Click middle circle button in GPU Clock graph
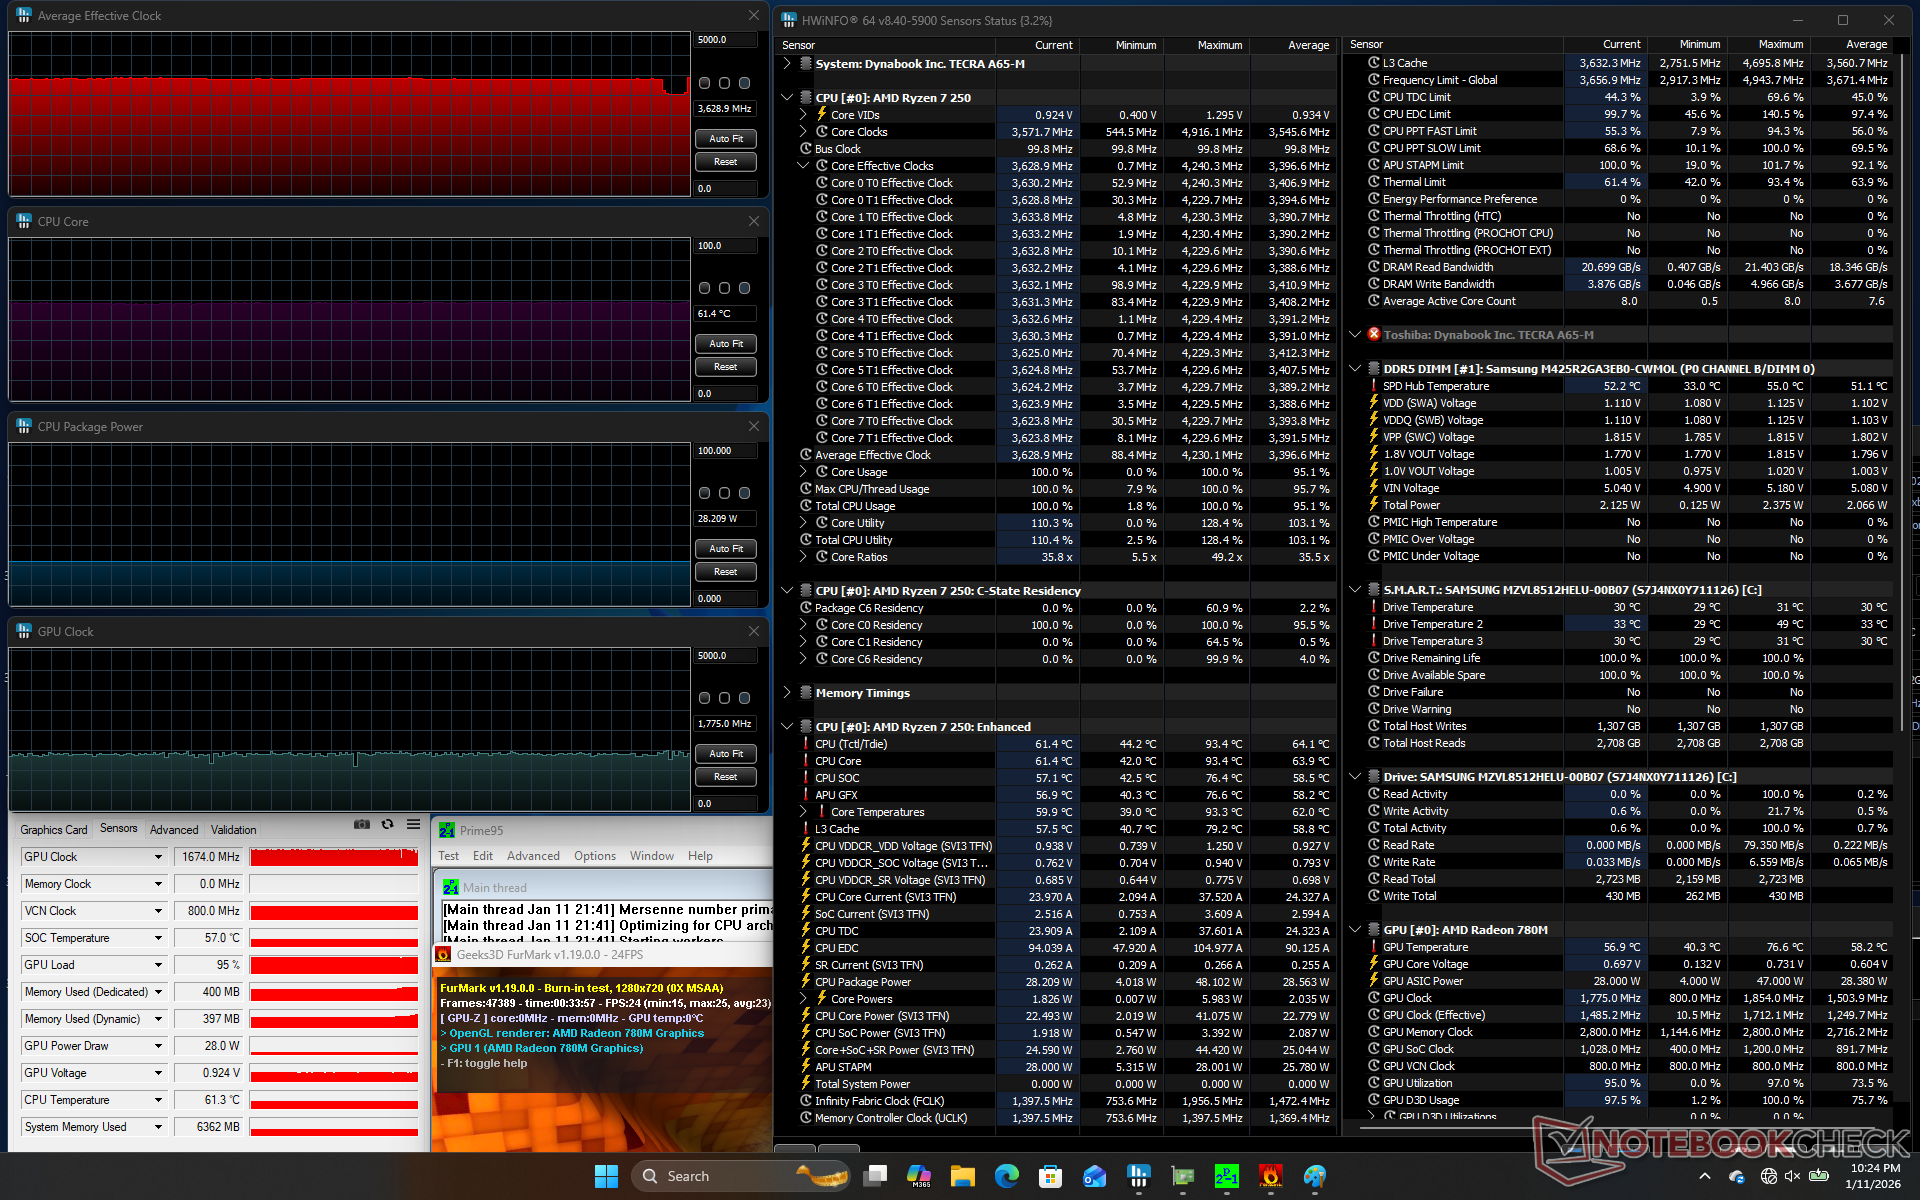The height and width of the screenshot is (1200, 1920). 724,698
